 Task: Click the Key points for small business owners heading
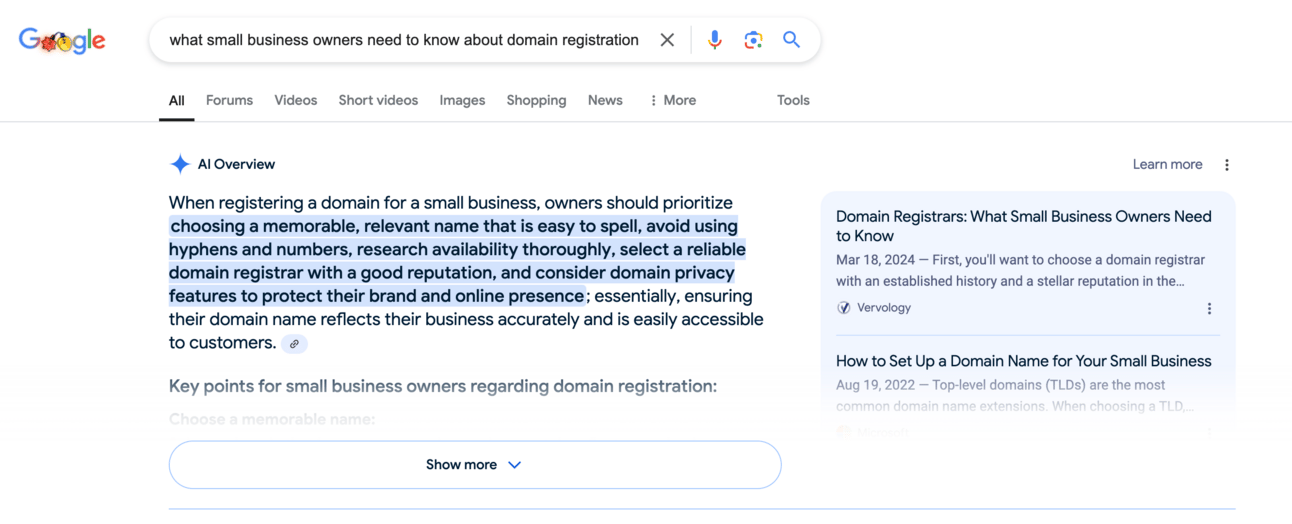click(443, 386)
